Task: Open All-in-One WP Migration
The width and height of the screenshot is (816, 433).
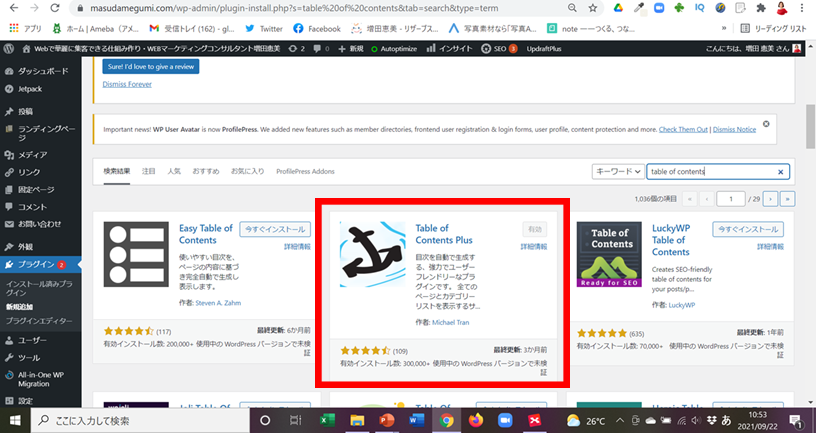Action: [41, 379]
